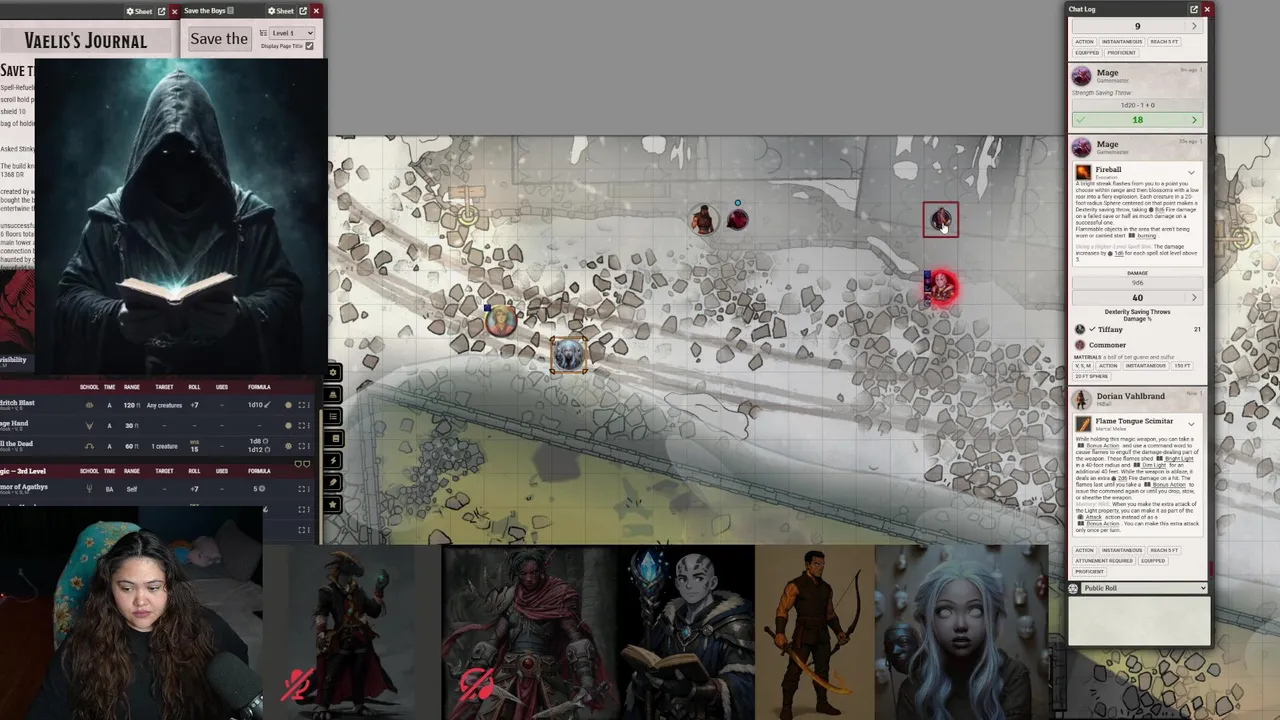The height and width of the screenshot is (720, 1280).
Task: Open Sheet settings in Save the Boys window
Action: [280, 11]
